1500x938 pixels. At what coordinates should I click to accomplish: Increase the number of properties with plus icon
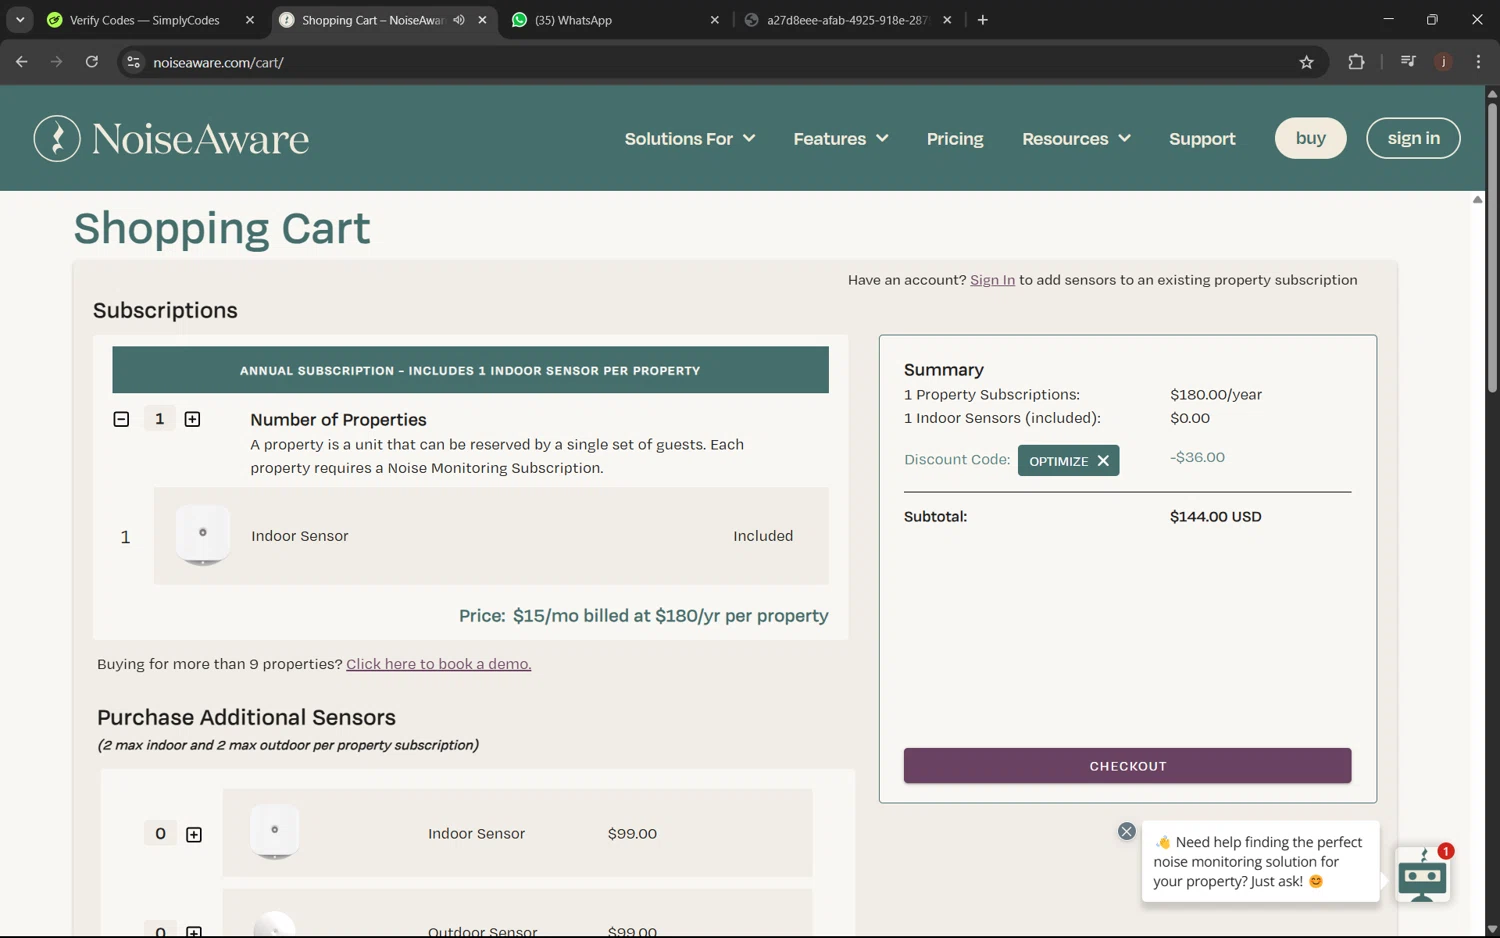click(193, 419)
